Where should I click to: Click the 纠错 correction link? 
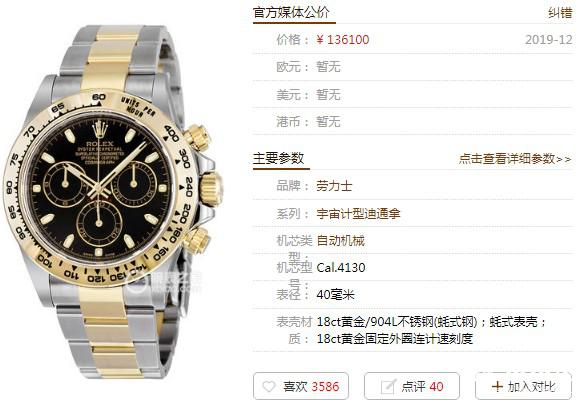[x=560, y=13]
